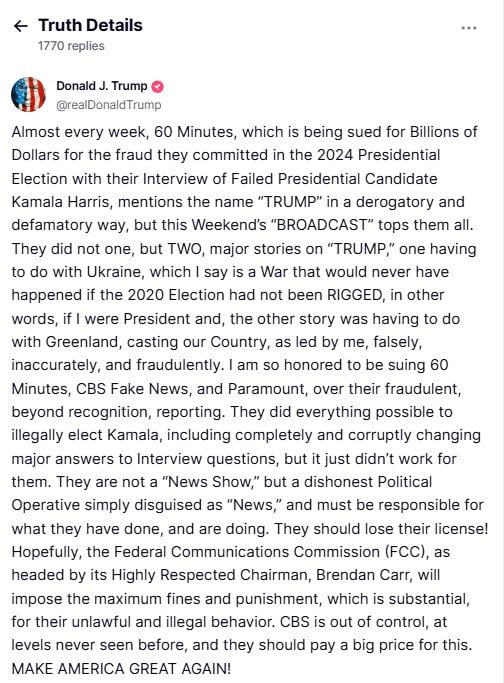504x683 pixels.
Task: Click the MAKE AMERICA GREAT AGAIN! line
Action: pos(121,668)
